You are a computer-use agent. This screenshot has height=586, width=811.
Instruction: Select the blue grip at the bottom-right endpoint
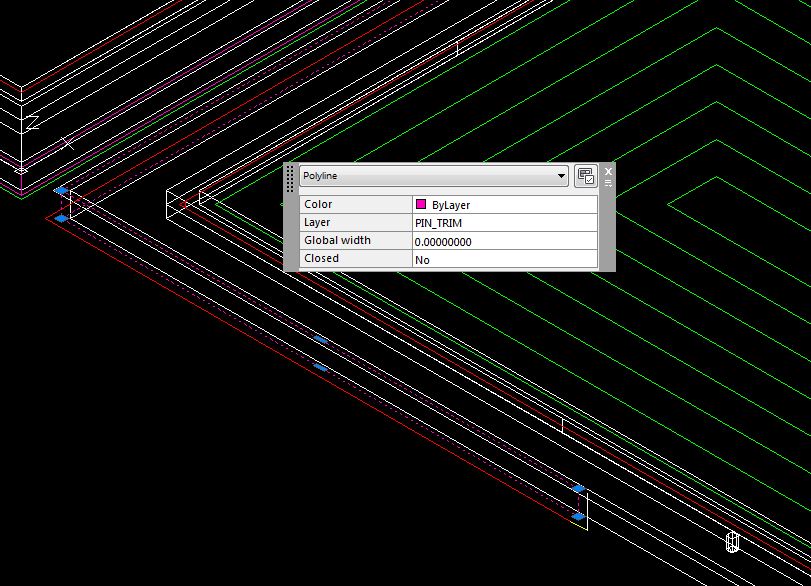tap(578, 514)
